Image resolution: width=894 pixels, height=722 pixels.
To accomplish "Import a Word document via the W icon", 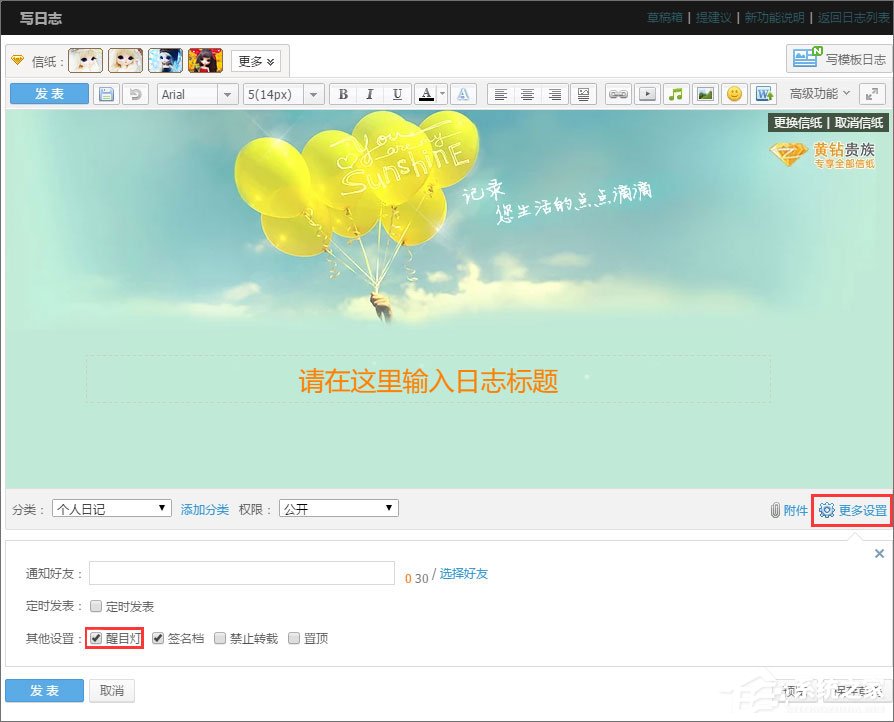I will [764, 94].
